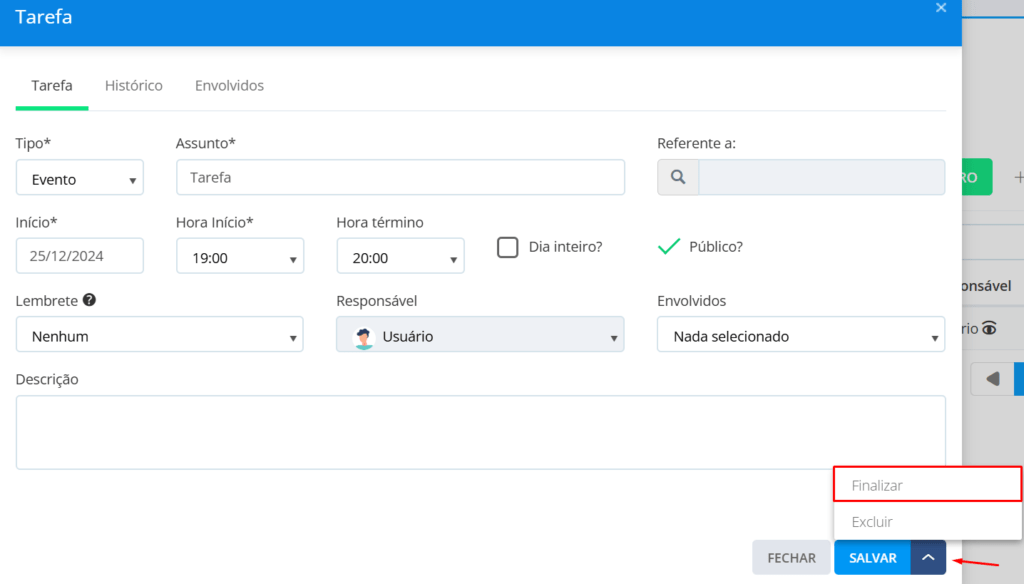Click the eye icon behind the dialog
The image size is (1024, 584).
(989, 328)
